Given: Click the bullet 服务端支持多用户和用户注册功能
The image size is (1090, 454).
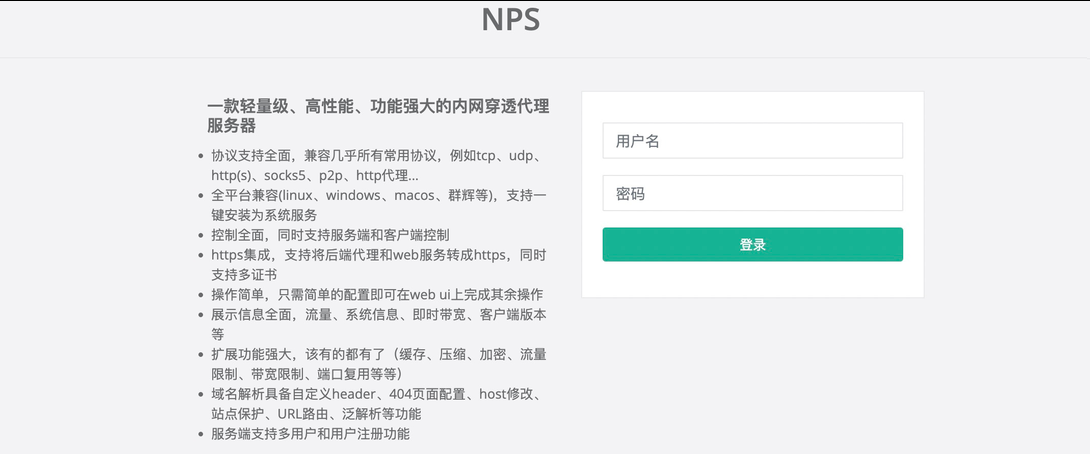Looking at the screenshot, I should click(x=311, y=435).
